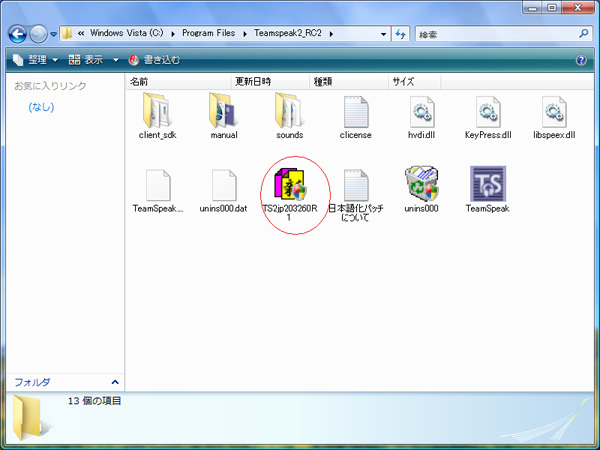The width and height of the screenshot is (600, 450).
Task: Maximize the Explorer window
Action: click(552, 7)
